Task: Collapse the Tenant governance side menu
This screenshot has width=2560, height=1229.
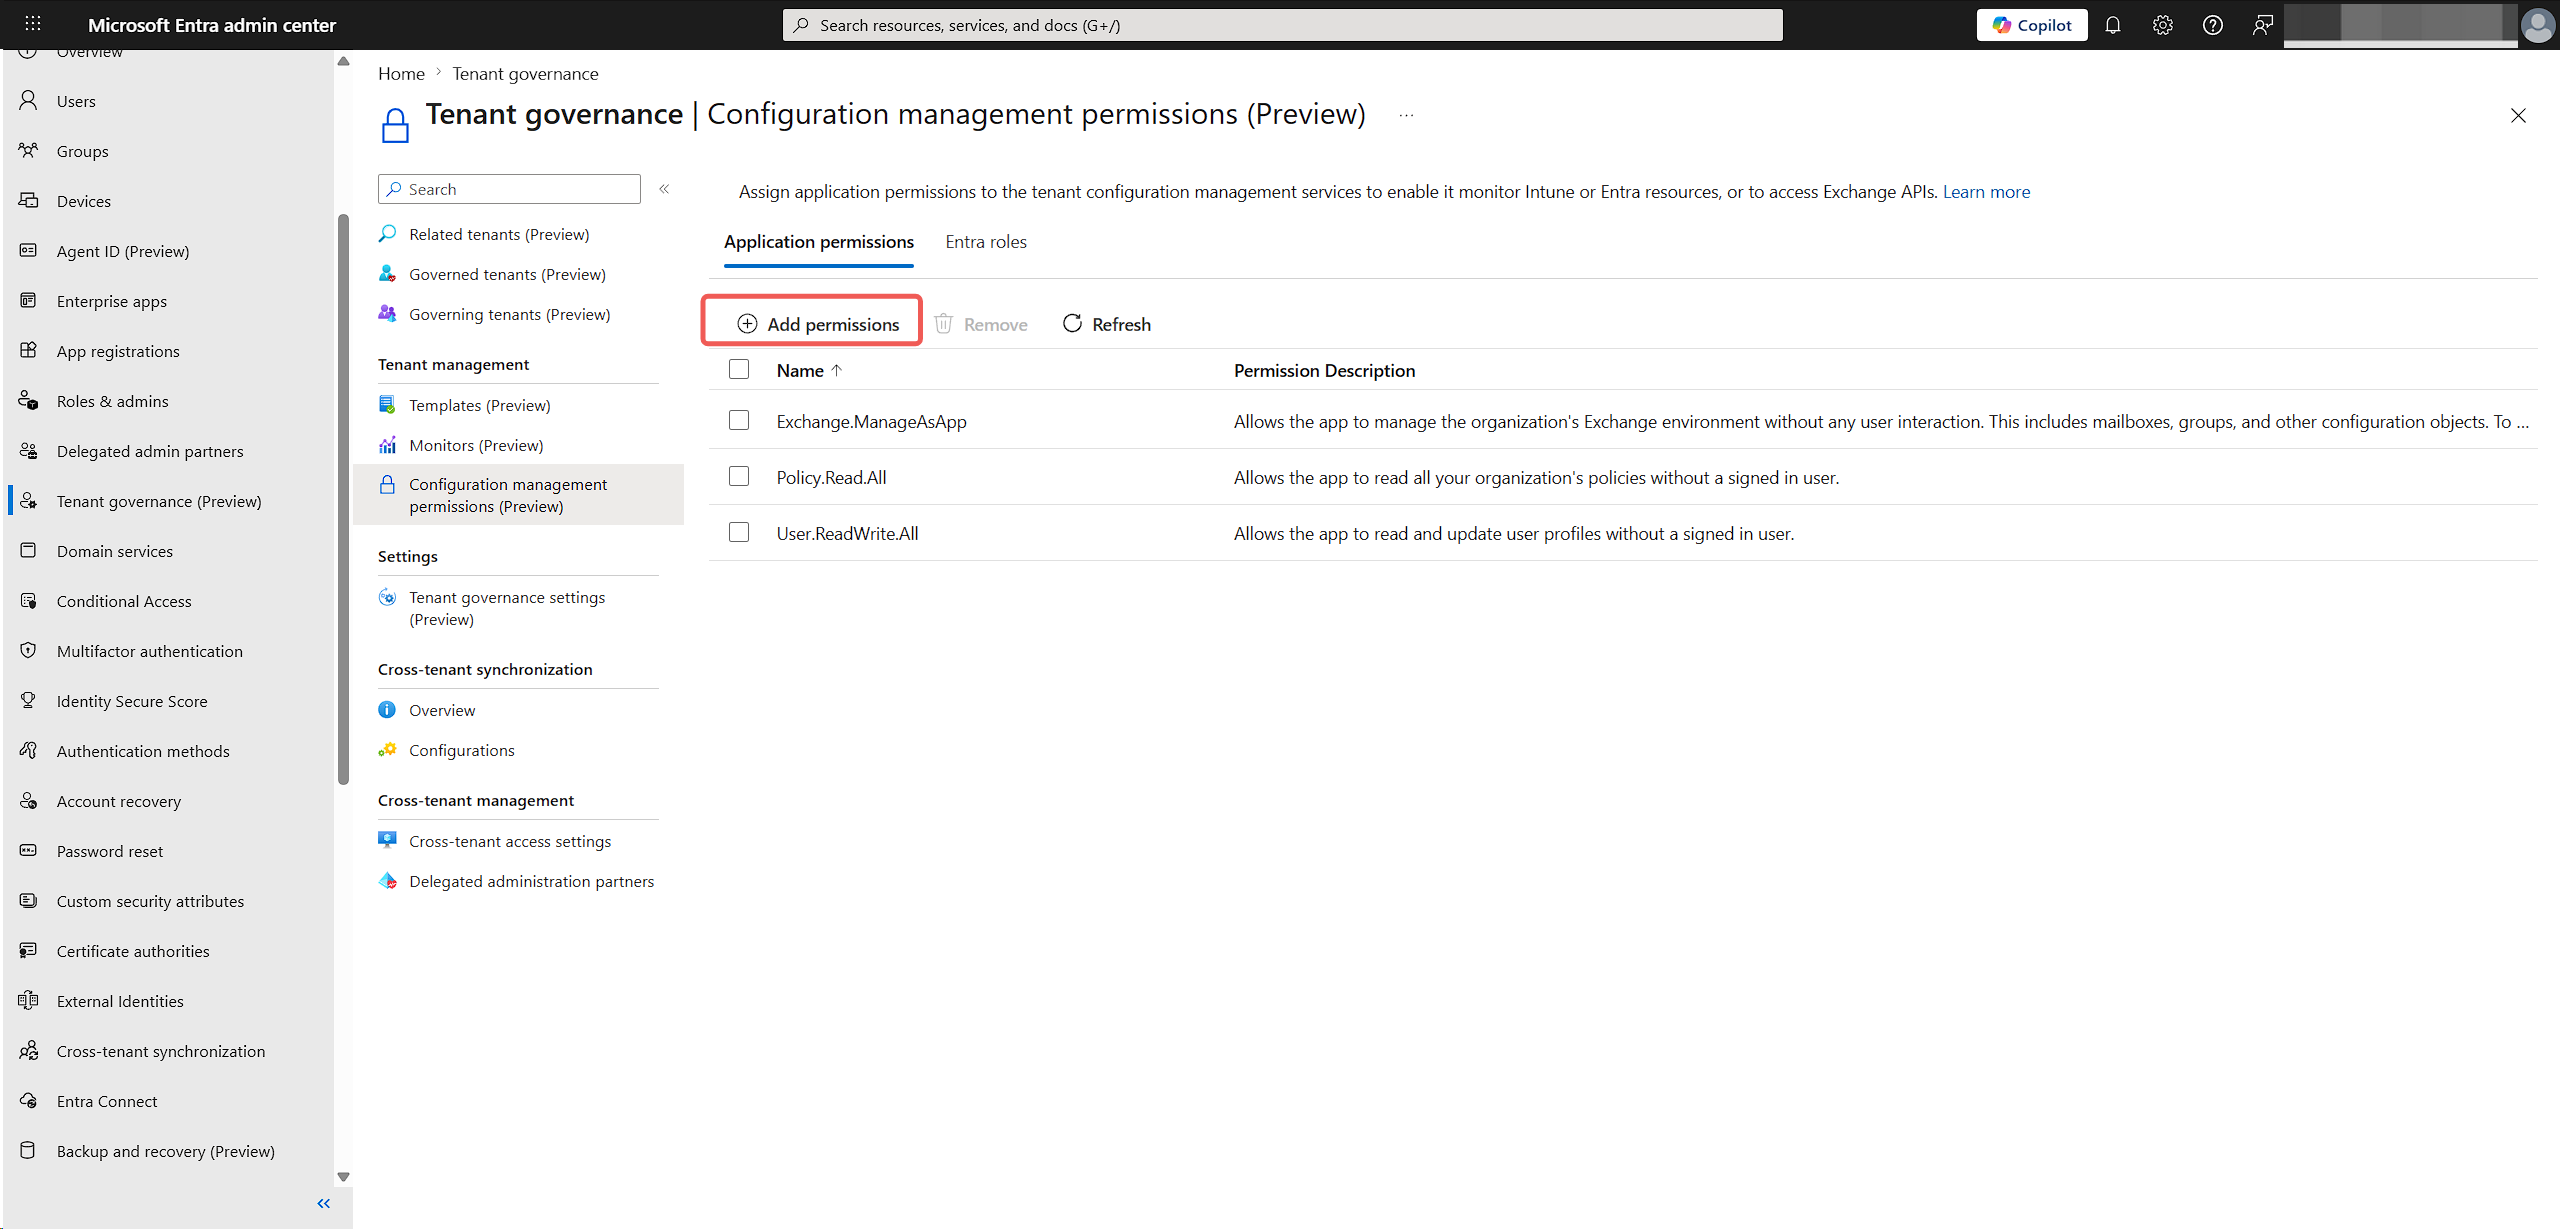Action: 664,189
